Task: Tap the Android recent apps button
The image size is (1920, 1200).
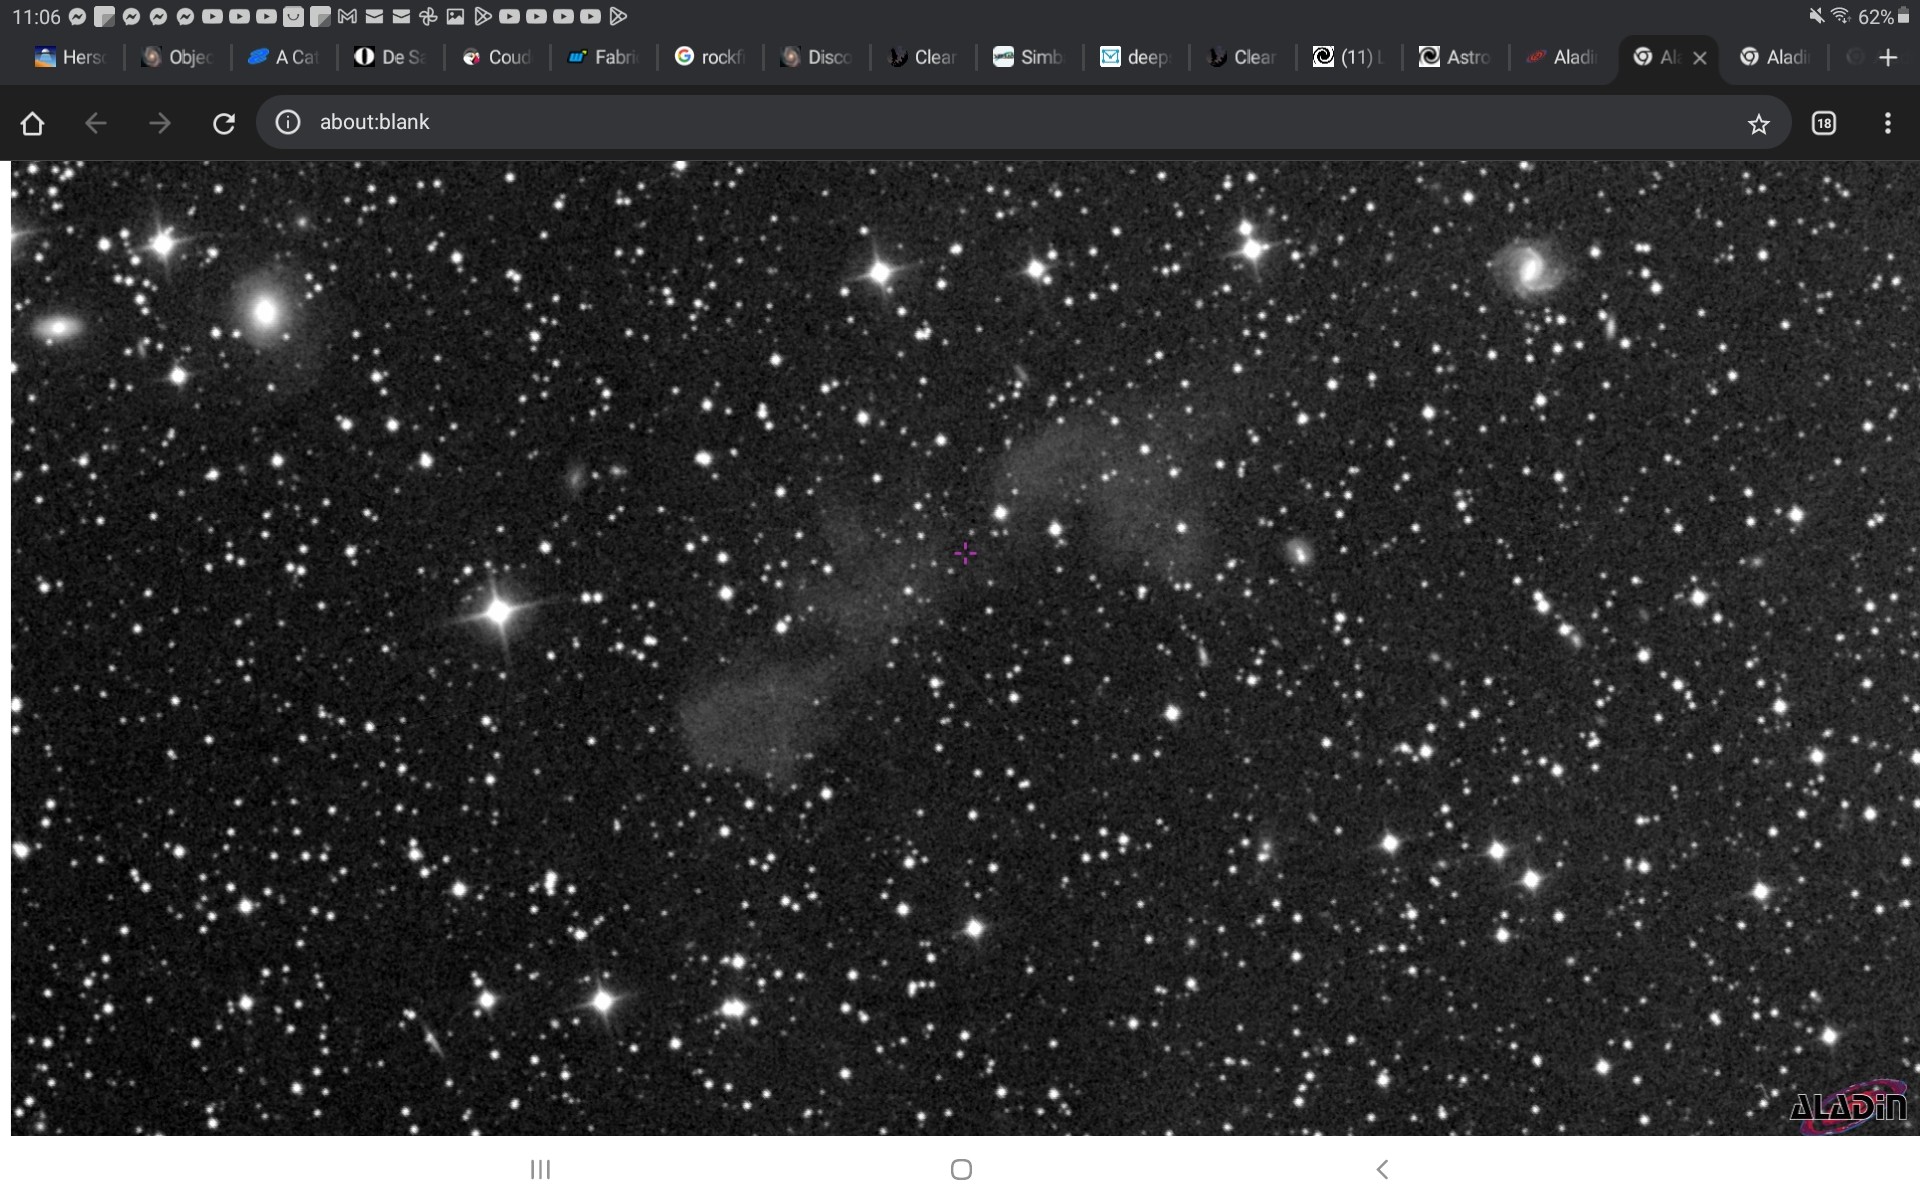Action: (x=540, y=1169)
